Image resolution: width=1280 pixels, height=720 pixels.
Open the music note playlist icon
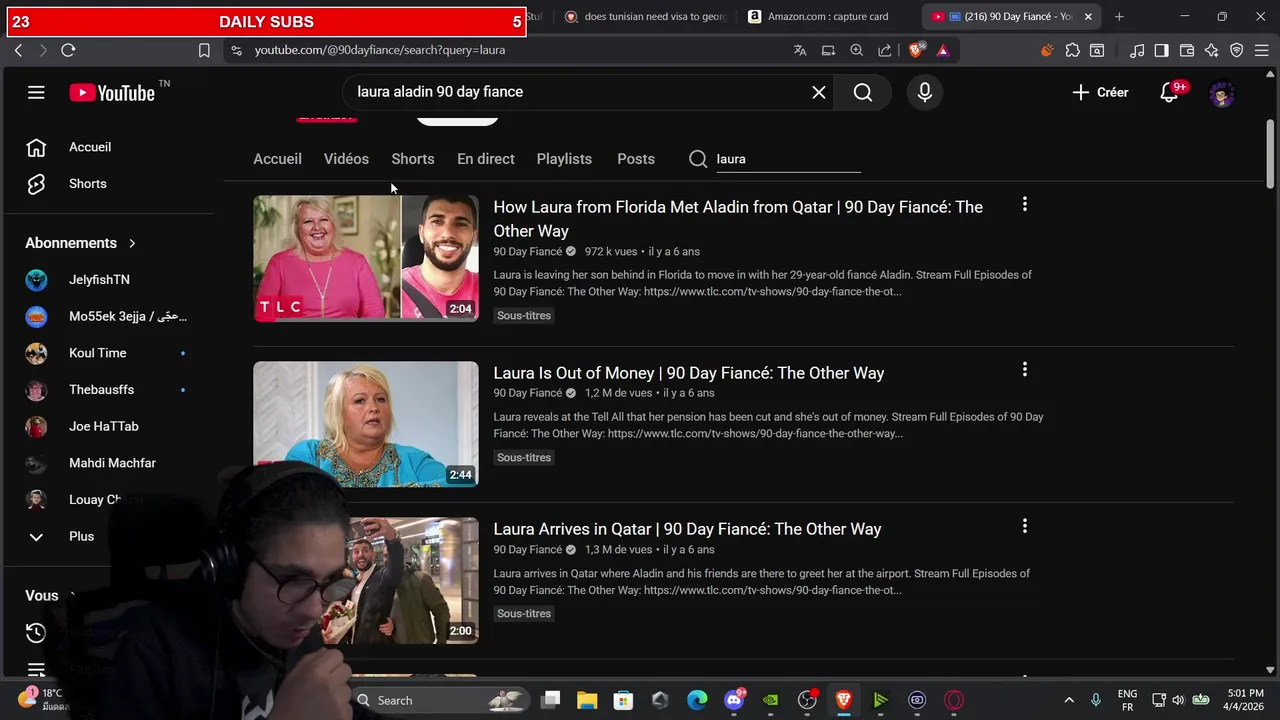coord(1137,50)
